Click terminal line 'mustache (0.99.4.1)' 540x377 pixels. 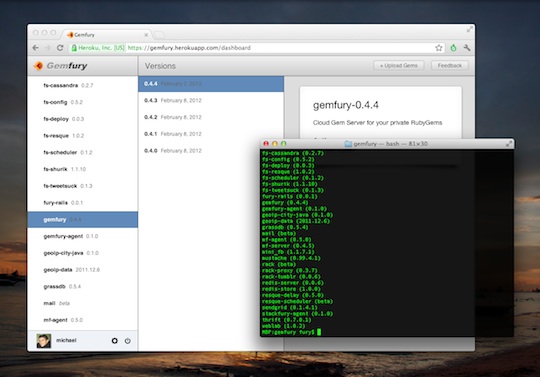291,258
